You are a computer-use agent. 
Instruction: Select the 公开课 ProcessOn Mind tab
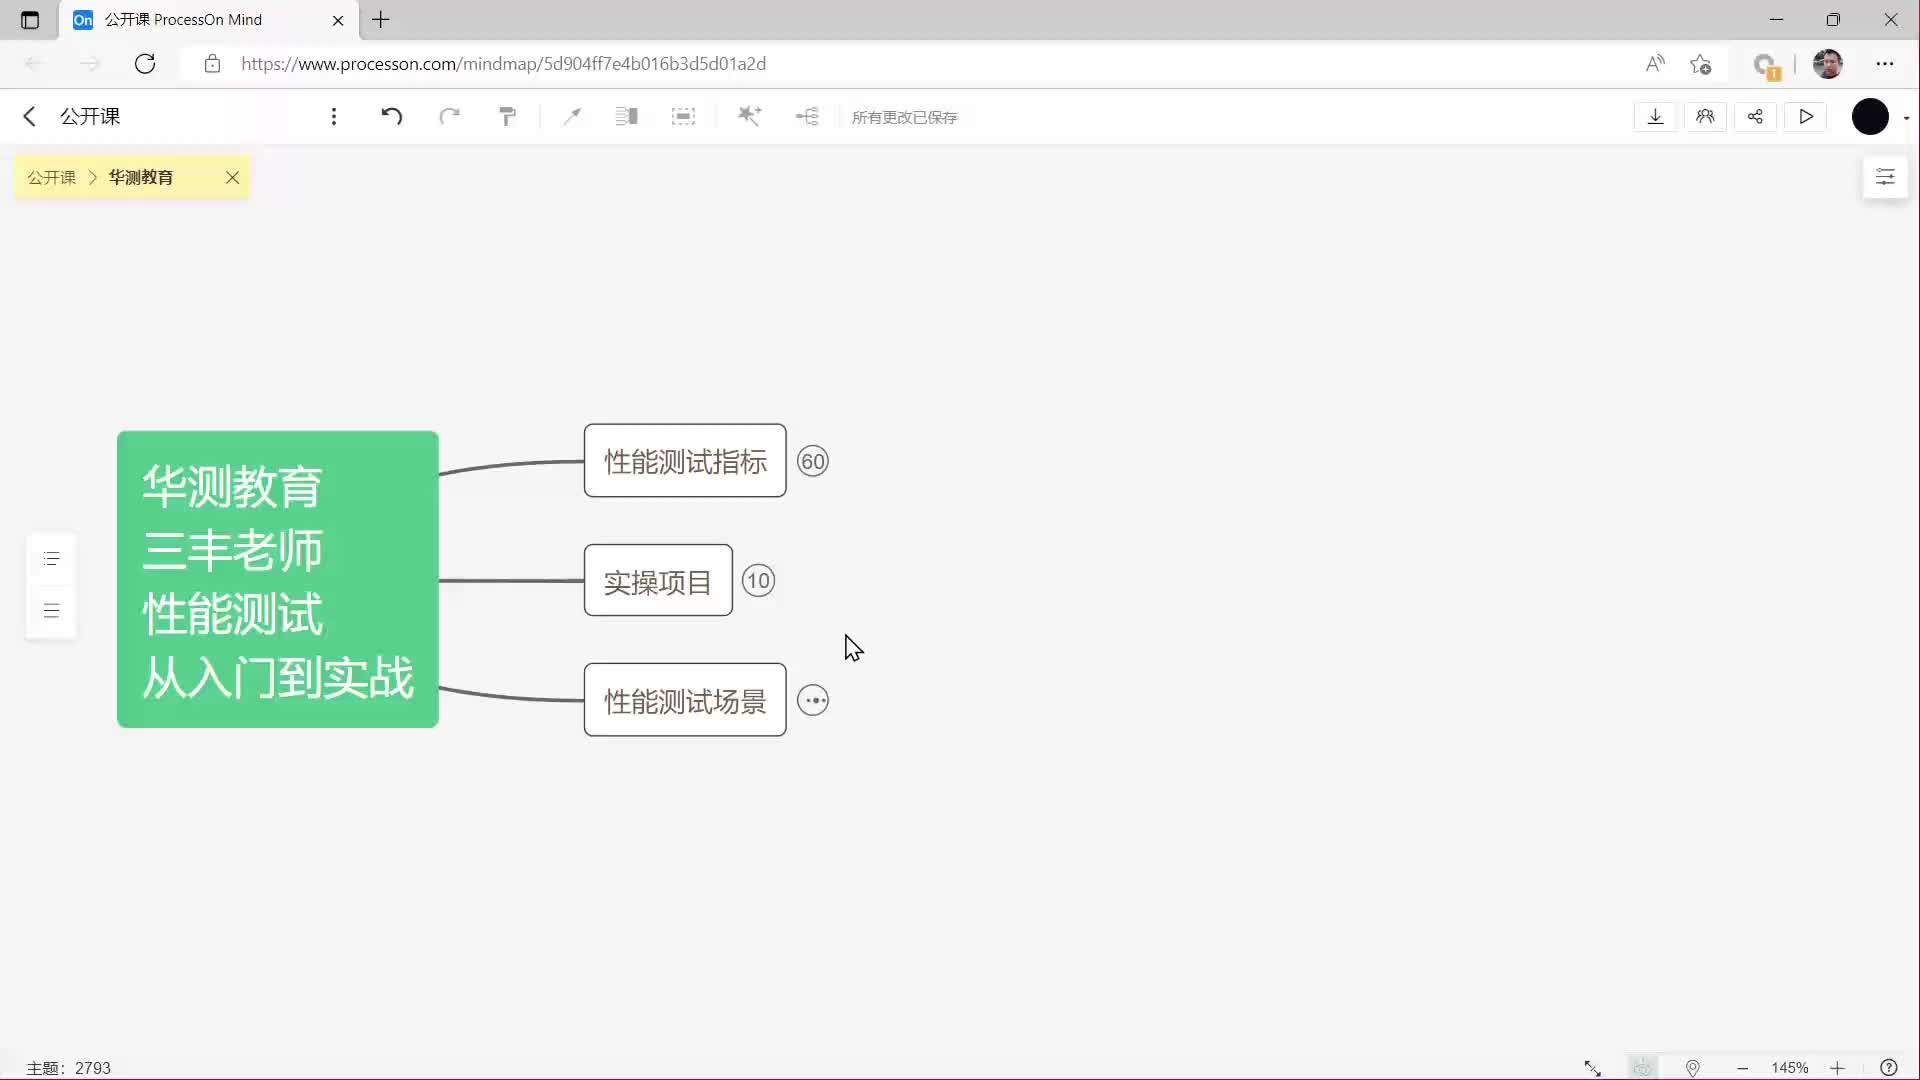click(210, 20)
